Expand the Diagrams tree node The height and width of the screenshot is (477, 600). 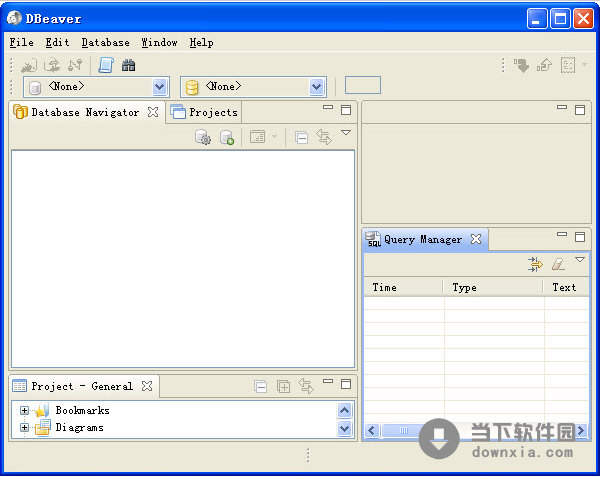point(24,427)
